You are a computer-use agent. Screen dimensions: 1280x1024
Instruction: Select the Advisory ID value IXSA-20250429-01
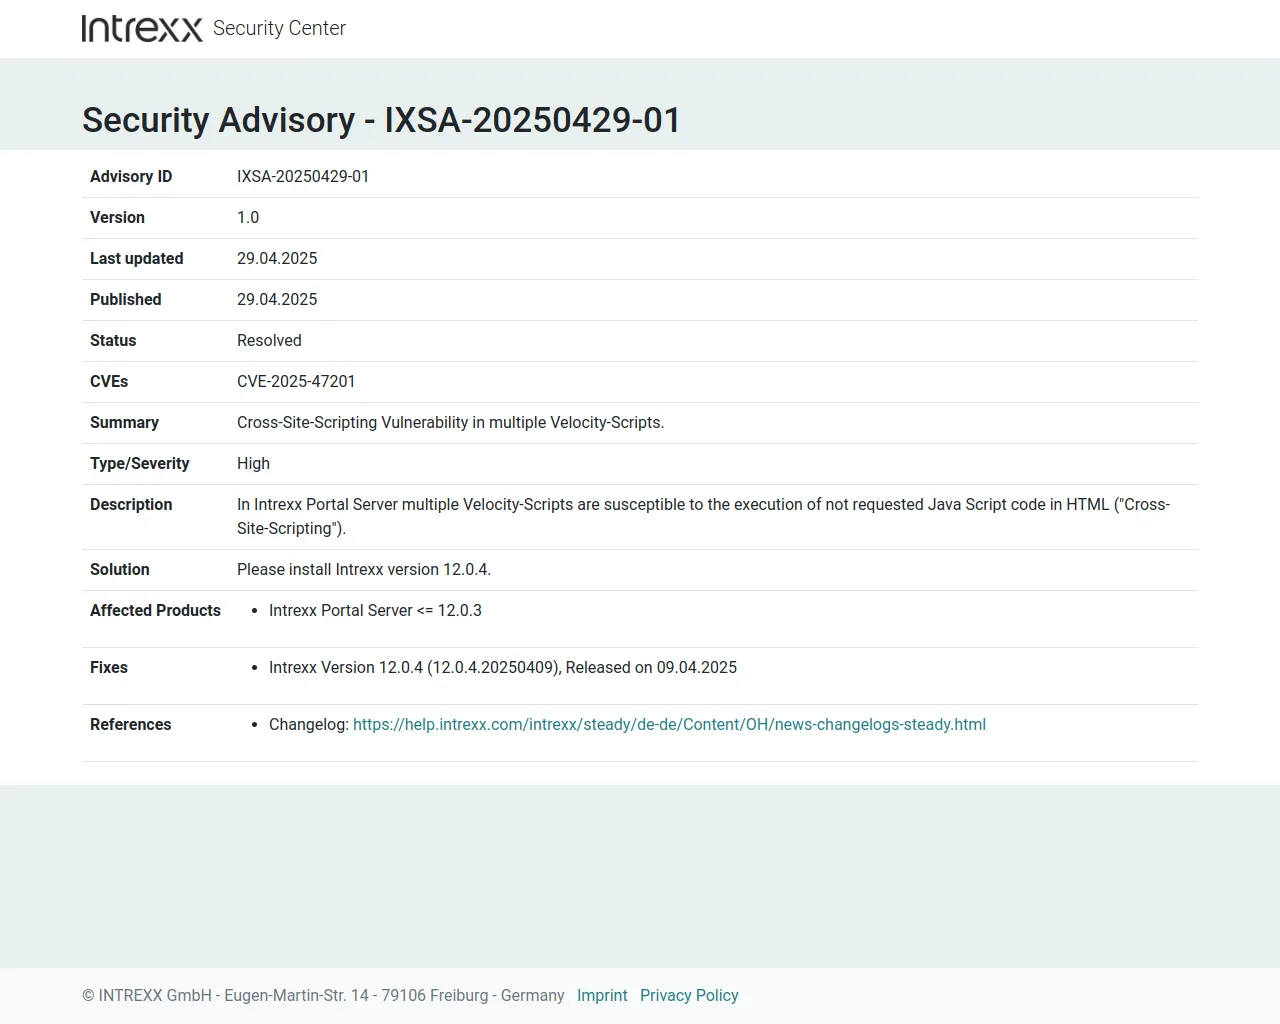coord(303,176)
